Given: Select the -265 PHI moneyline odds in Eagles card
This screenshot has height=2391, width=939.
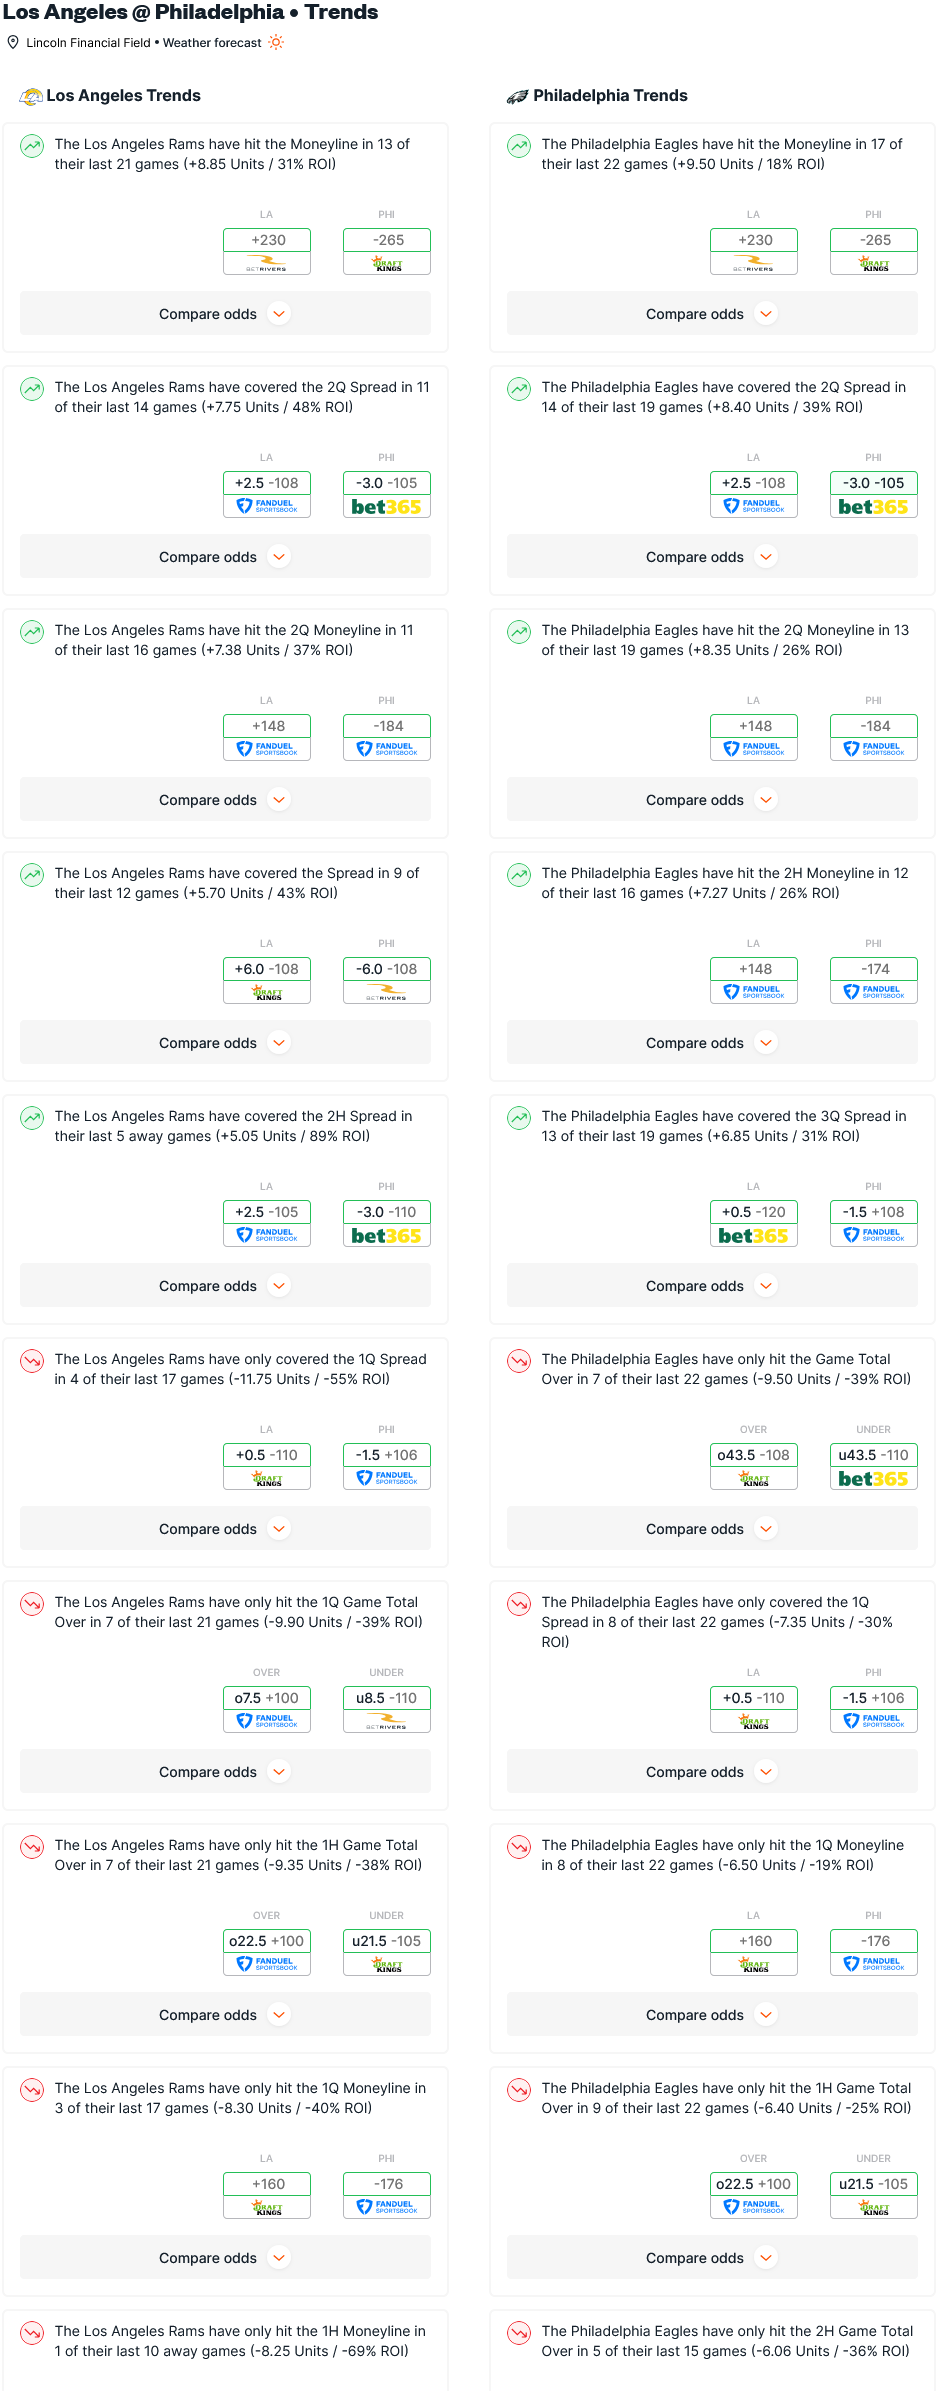Looking at the screenshot, I should (x=874, y=240).
